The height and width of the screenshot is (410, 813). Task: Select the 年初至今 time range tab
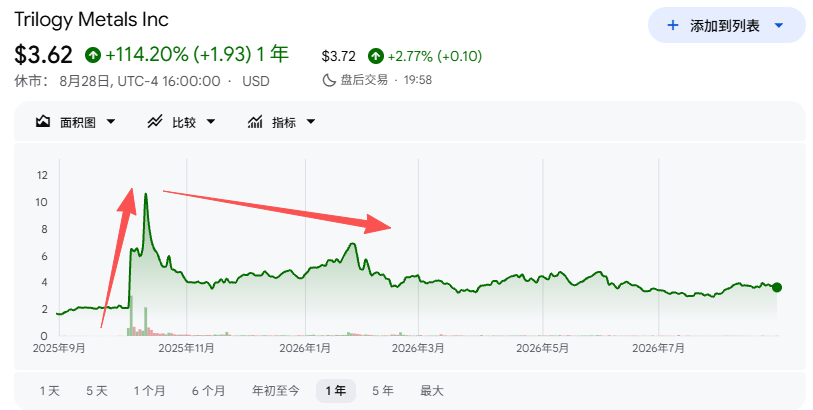[x=276, y=391]
